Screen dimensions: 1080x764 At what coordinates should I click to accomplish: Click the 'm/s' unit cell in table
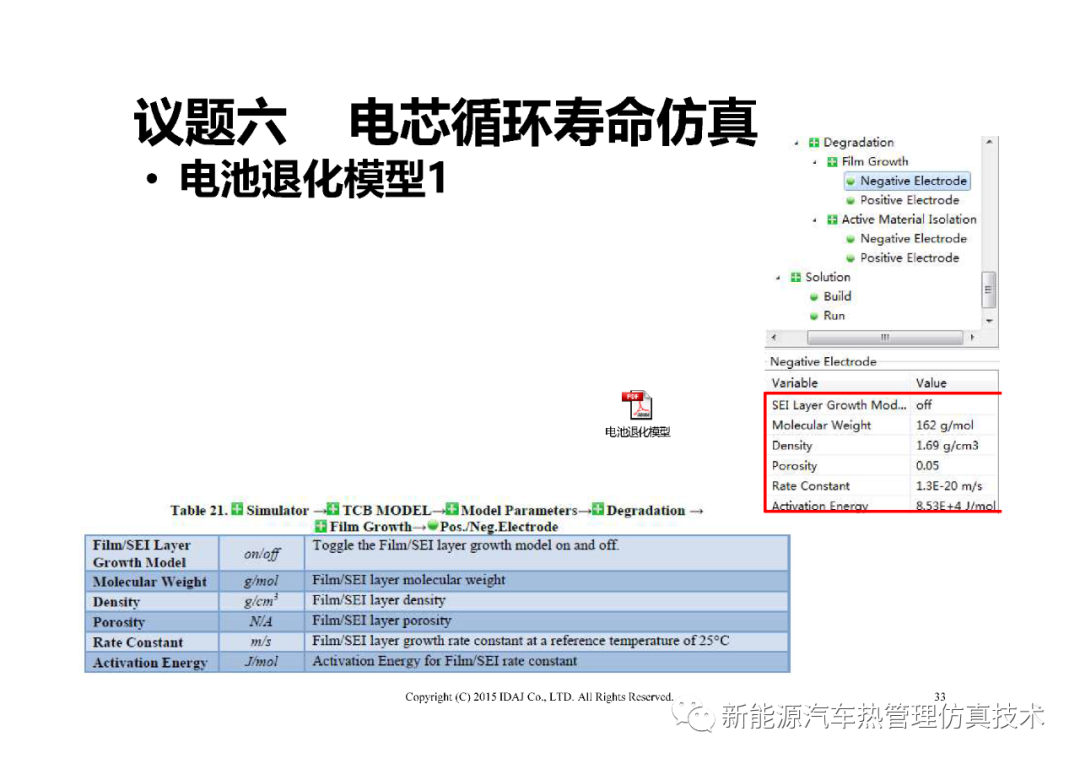click(262, 641)
